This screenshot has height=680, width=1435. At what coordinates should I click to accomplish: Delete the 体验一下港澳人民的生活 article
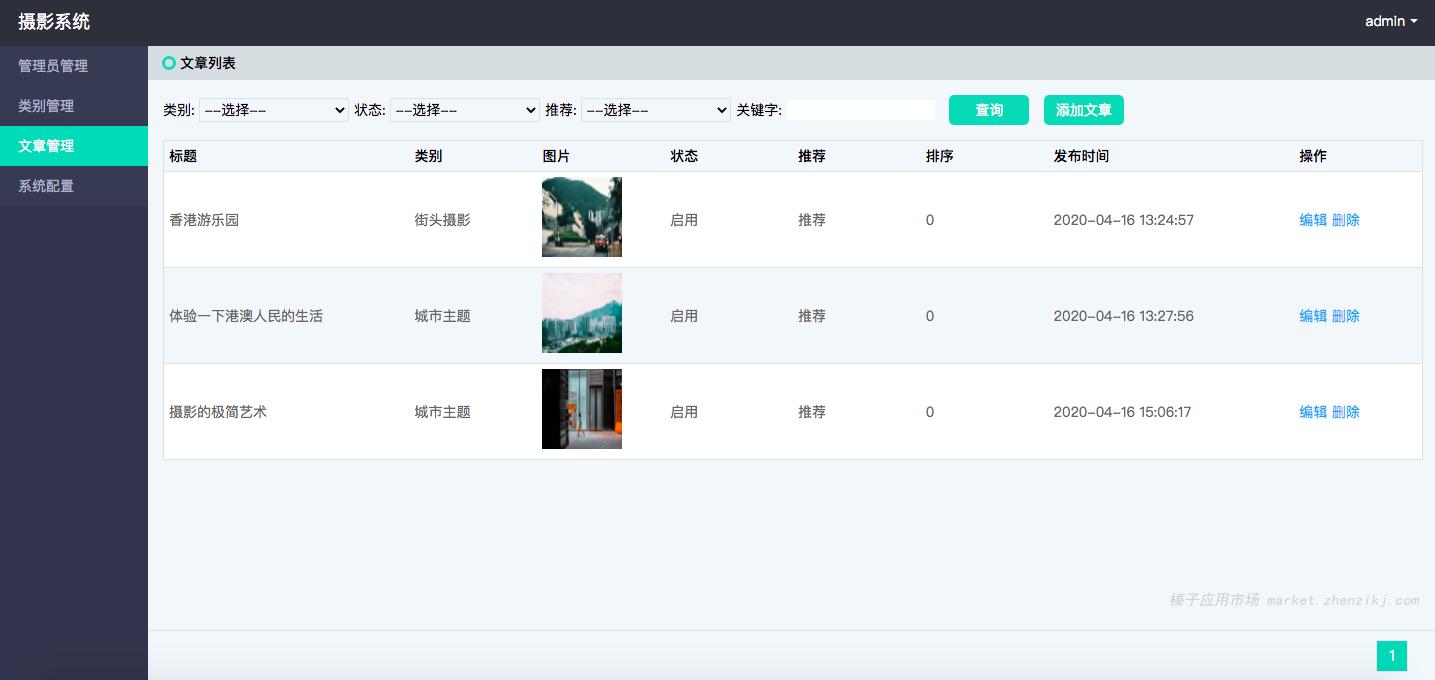point(1346,316)
